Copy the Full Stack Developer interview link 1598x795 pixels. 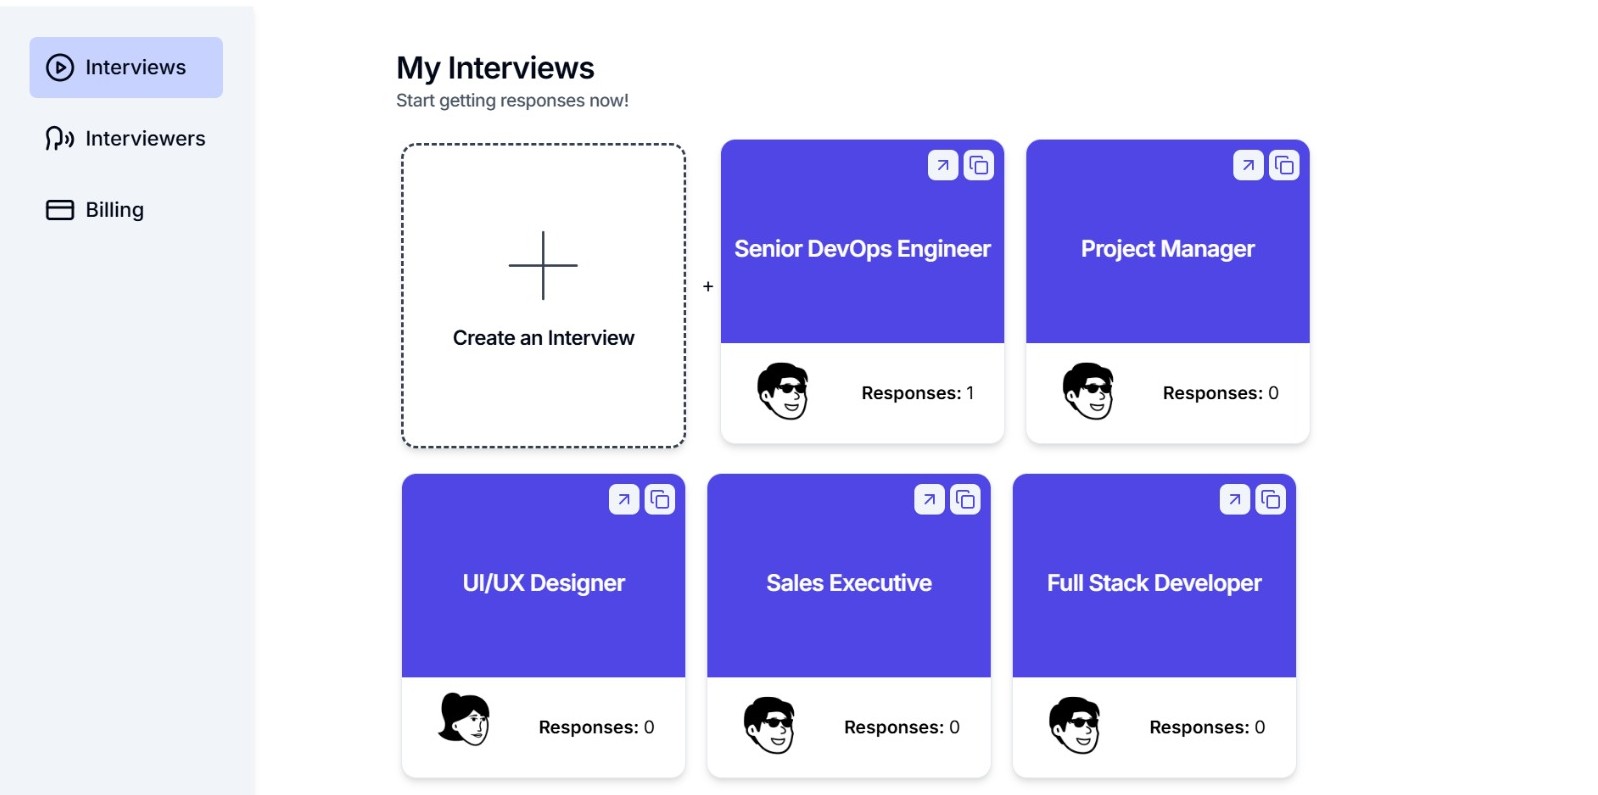(x=1271, y=499)
